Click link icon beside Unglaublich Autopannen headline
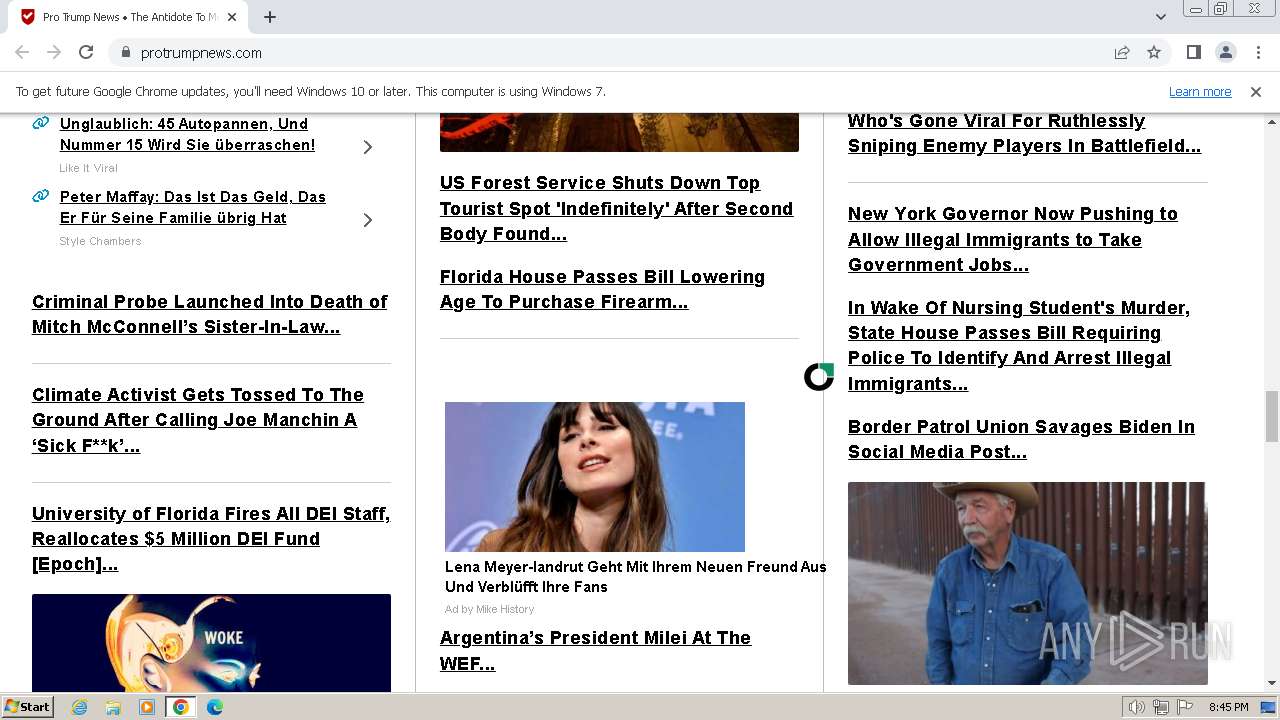Image resolution: width=1280 pixels, height=720 pixels. pos(41,123)
